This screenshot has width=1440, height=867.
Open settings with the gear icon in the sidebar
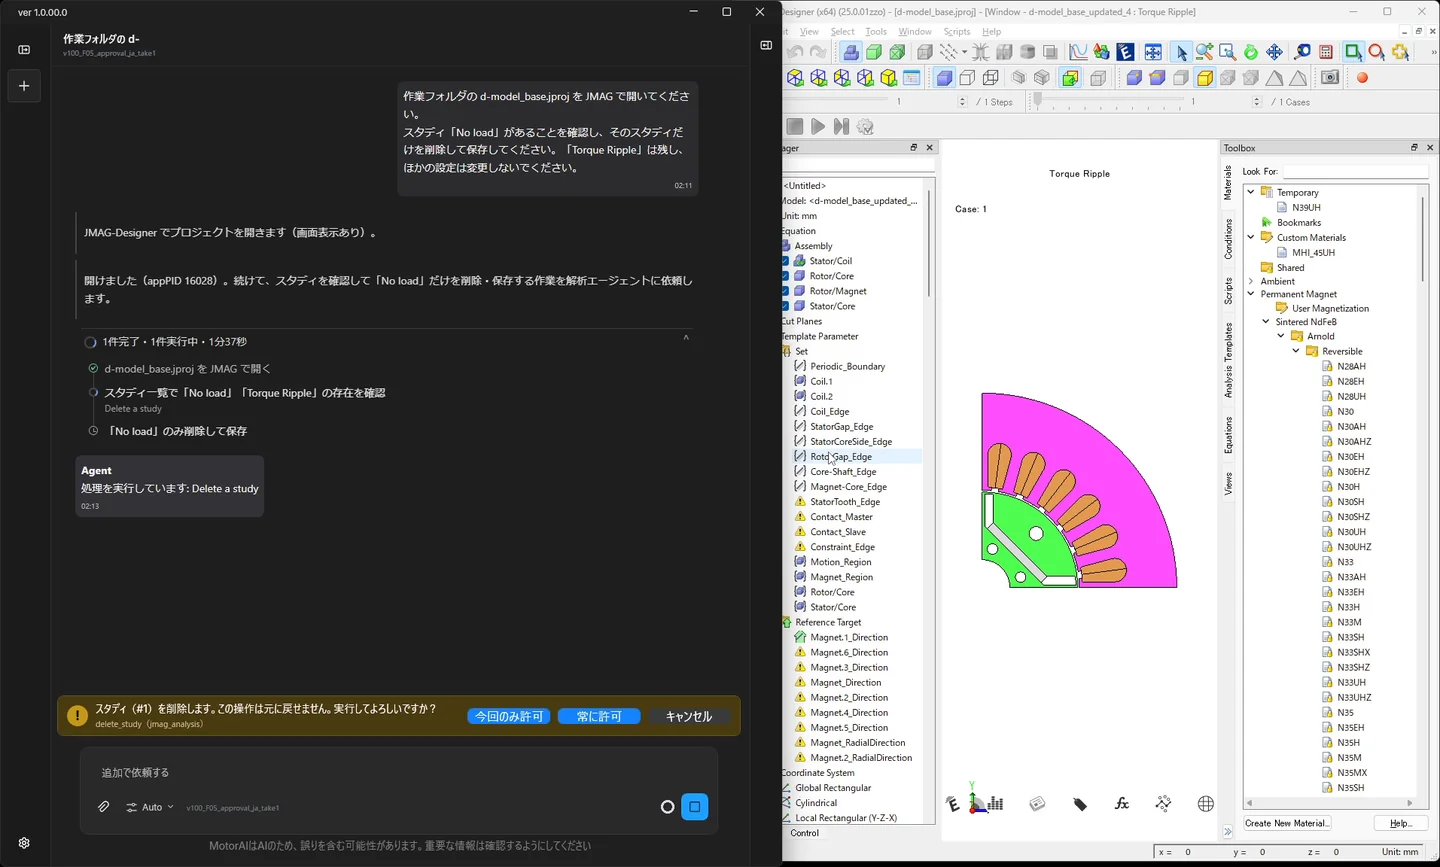pyautogui.click(x=24, y=843)
